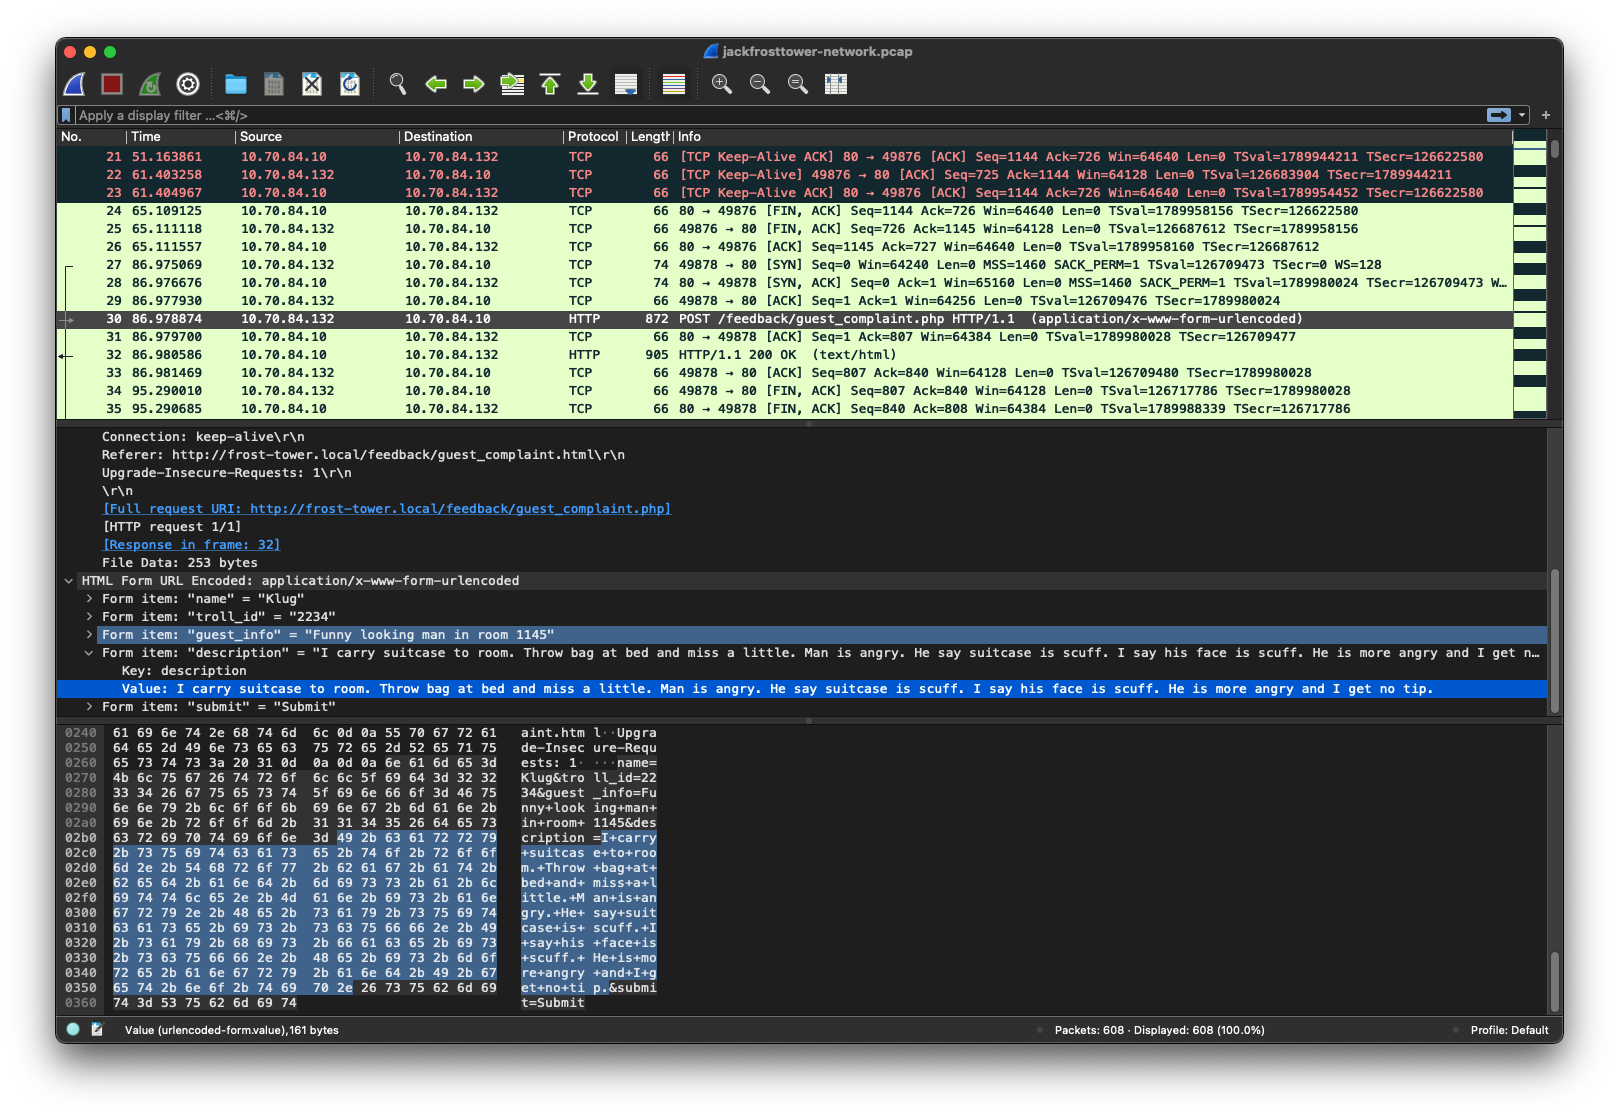The image size is (1619, 1117).
Task: Select the Key: description line
Action: (802, 671)
